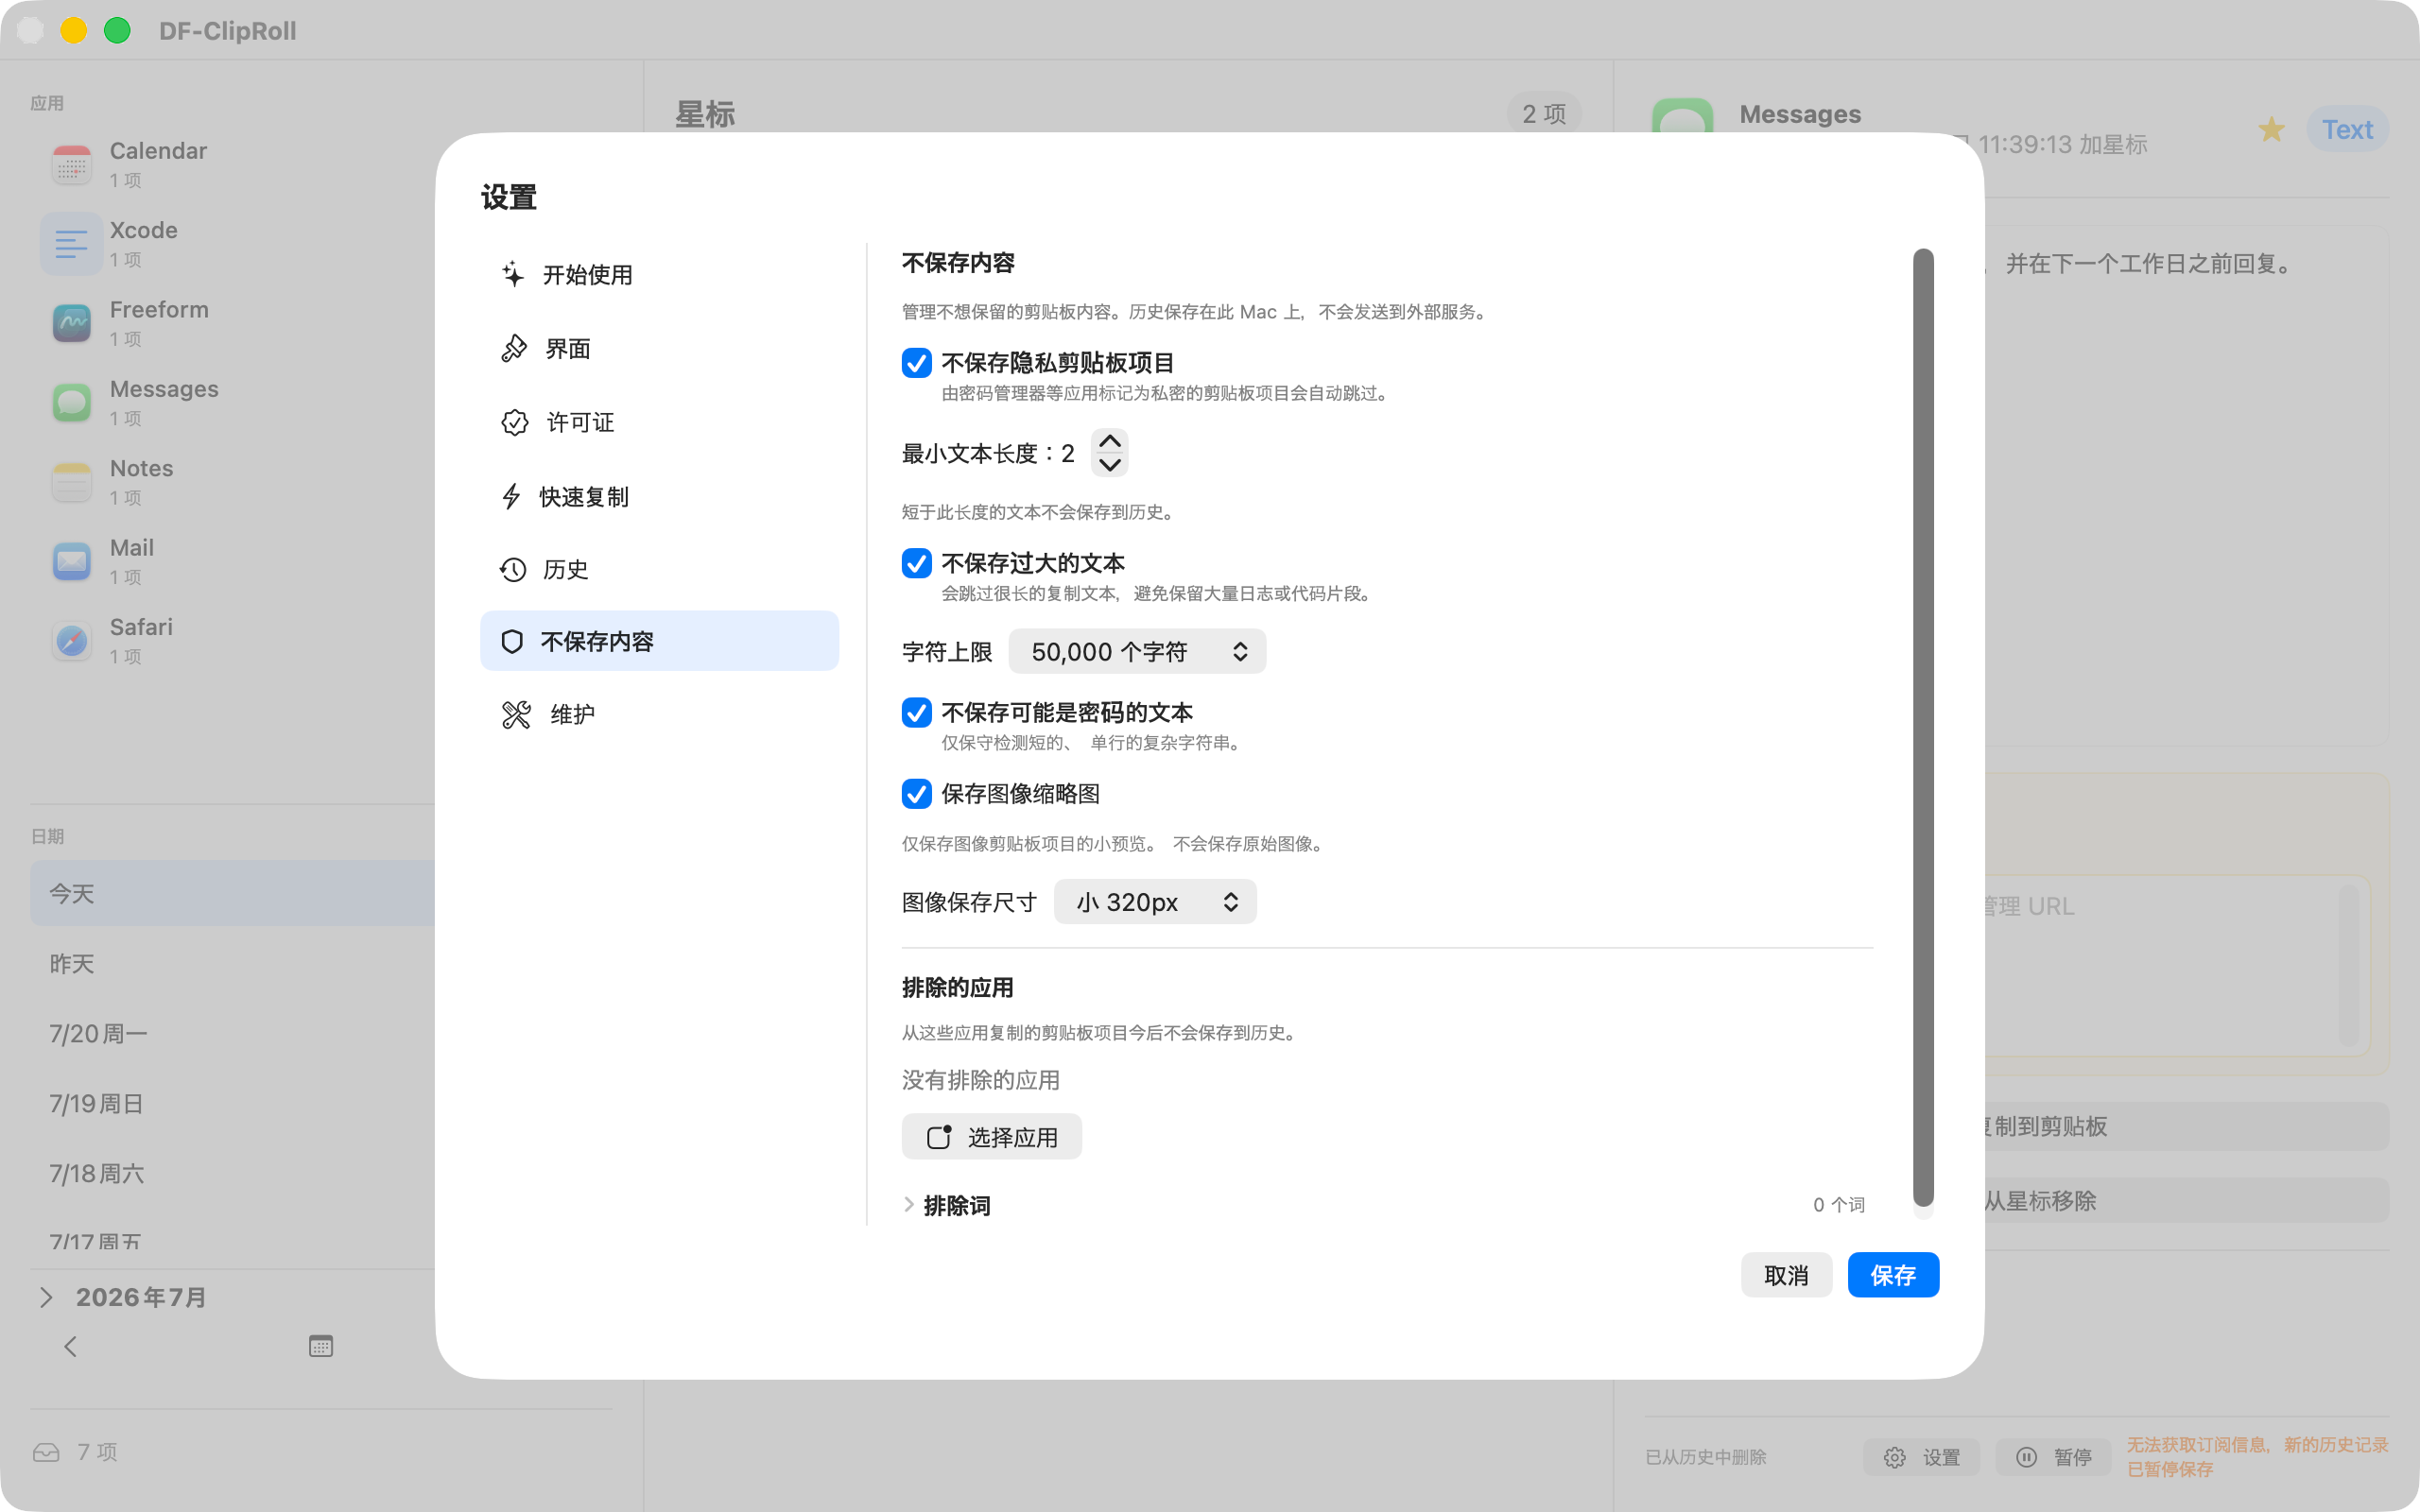Viewport: 2420px width, 1512px height.
Task: Click the calendar grid icon below the month
Action: tap(321, 1346)
